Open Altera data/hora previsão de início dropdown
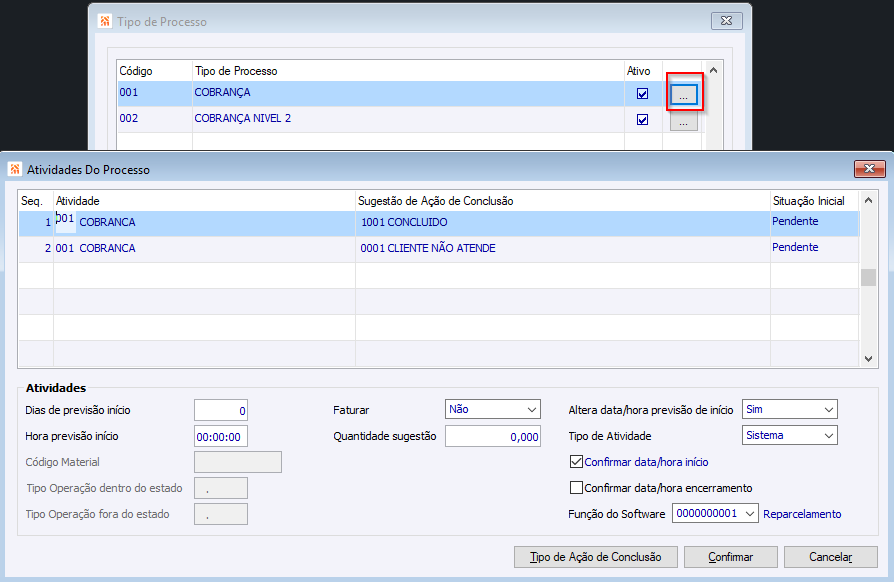The height and width of the screenshot is (582, 894). click(x=790, y=409)
